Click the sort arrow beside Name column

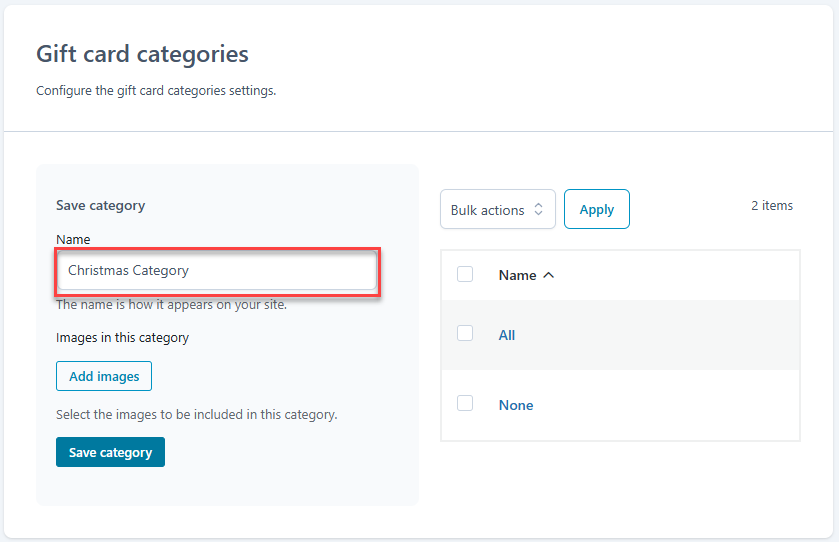(548, 275)
